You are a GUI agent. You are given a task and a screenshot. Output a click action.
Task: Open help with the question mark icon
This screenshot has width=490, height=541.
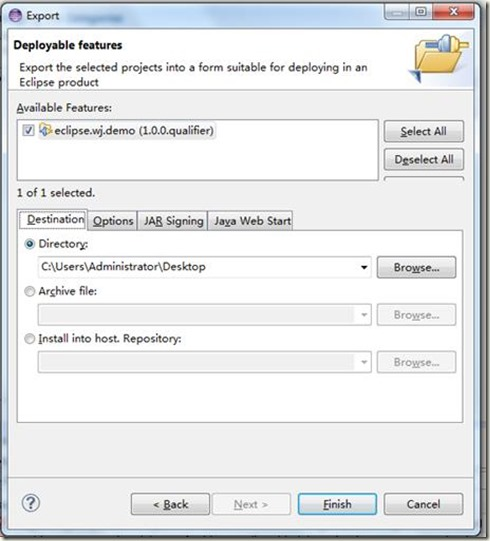[31, 503]
